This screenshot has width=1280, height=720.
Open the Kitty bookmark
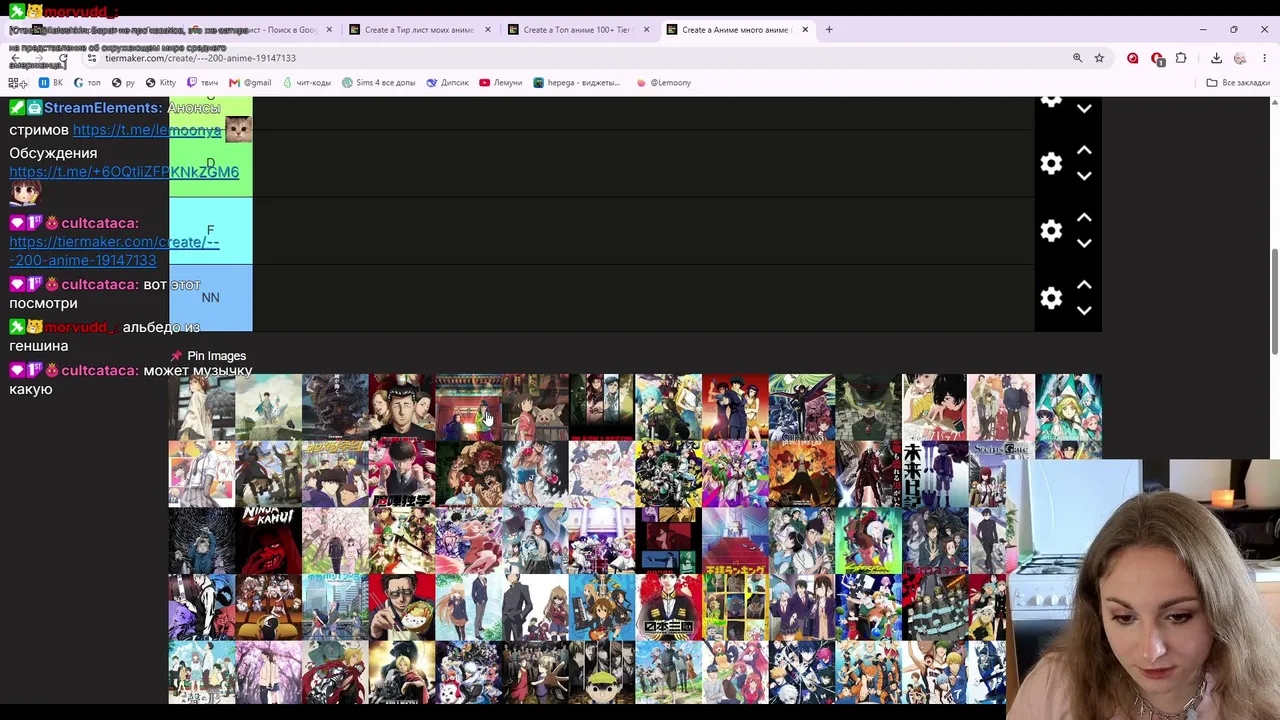click(x=161, y=83)
